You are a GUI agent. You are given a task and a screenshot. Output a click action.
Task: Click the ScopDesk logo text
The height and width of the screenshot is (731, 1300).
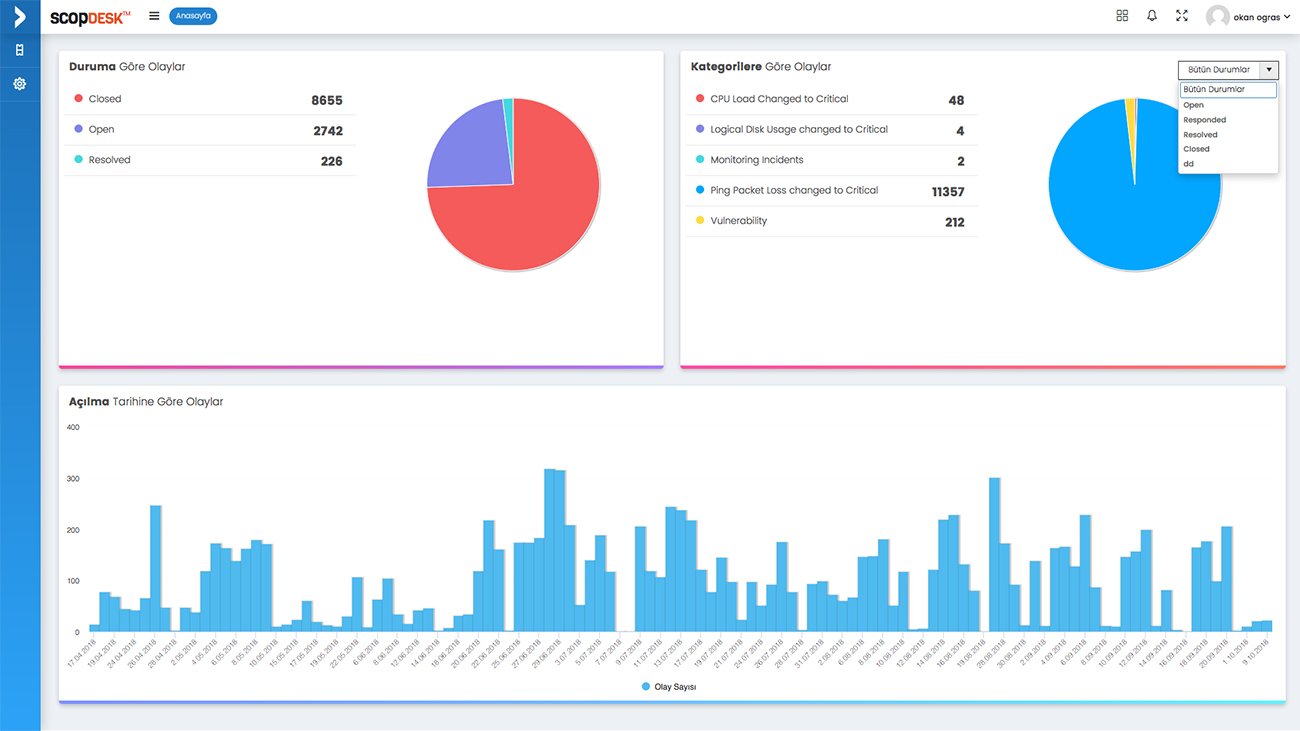(90, 17)
